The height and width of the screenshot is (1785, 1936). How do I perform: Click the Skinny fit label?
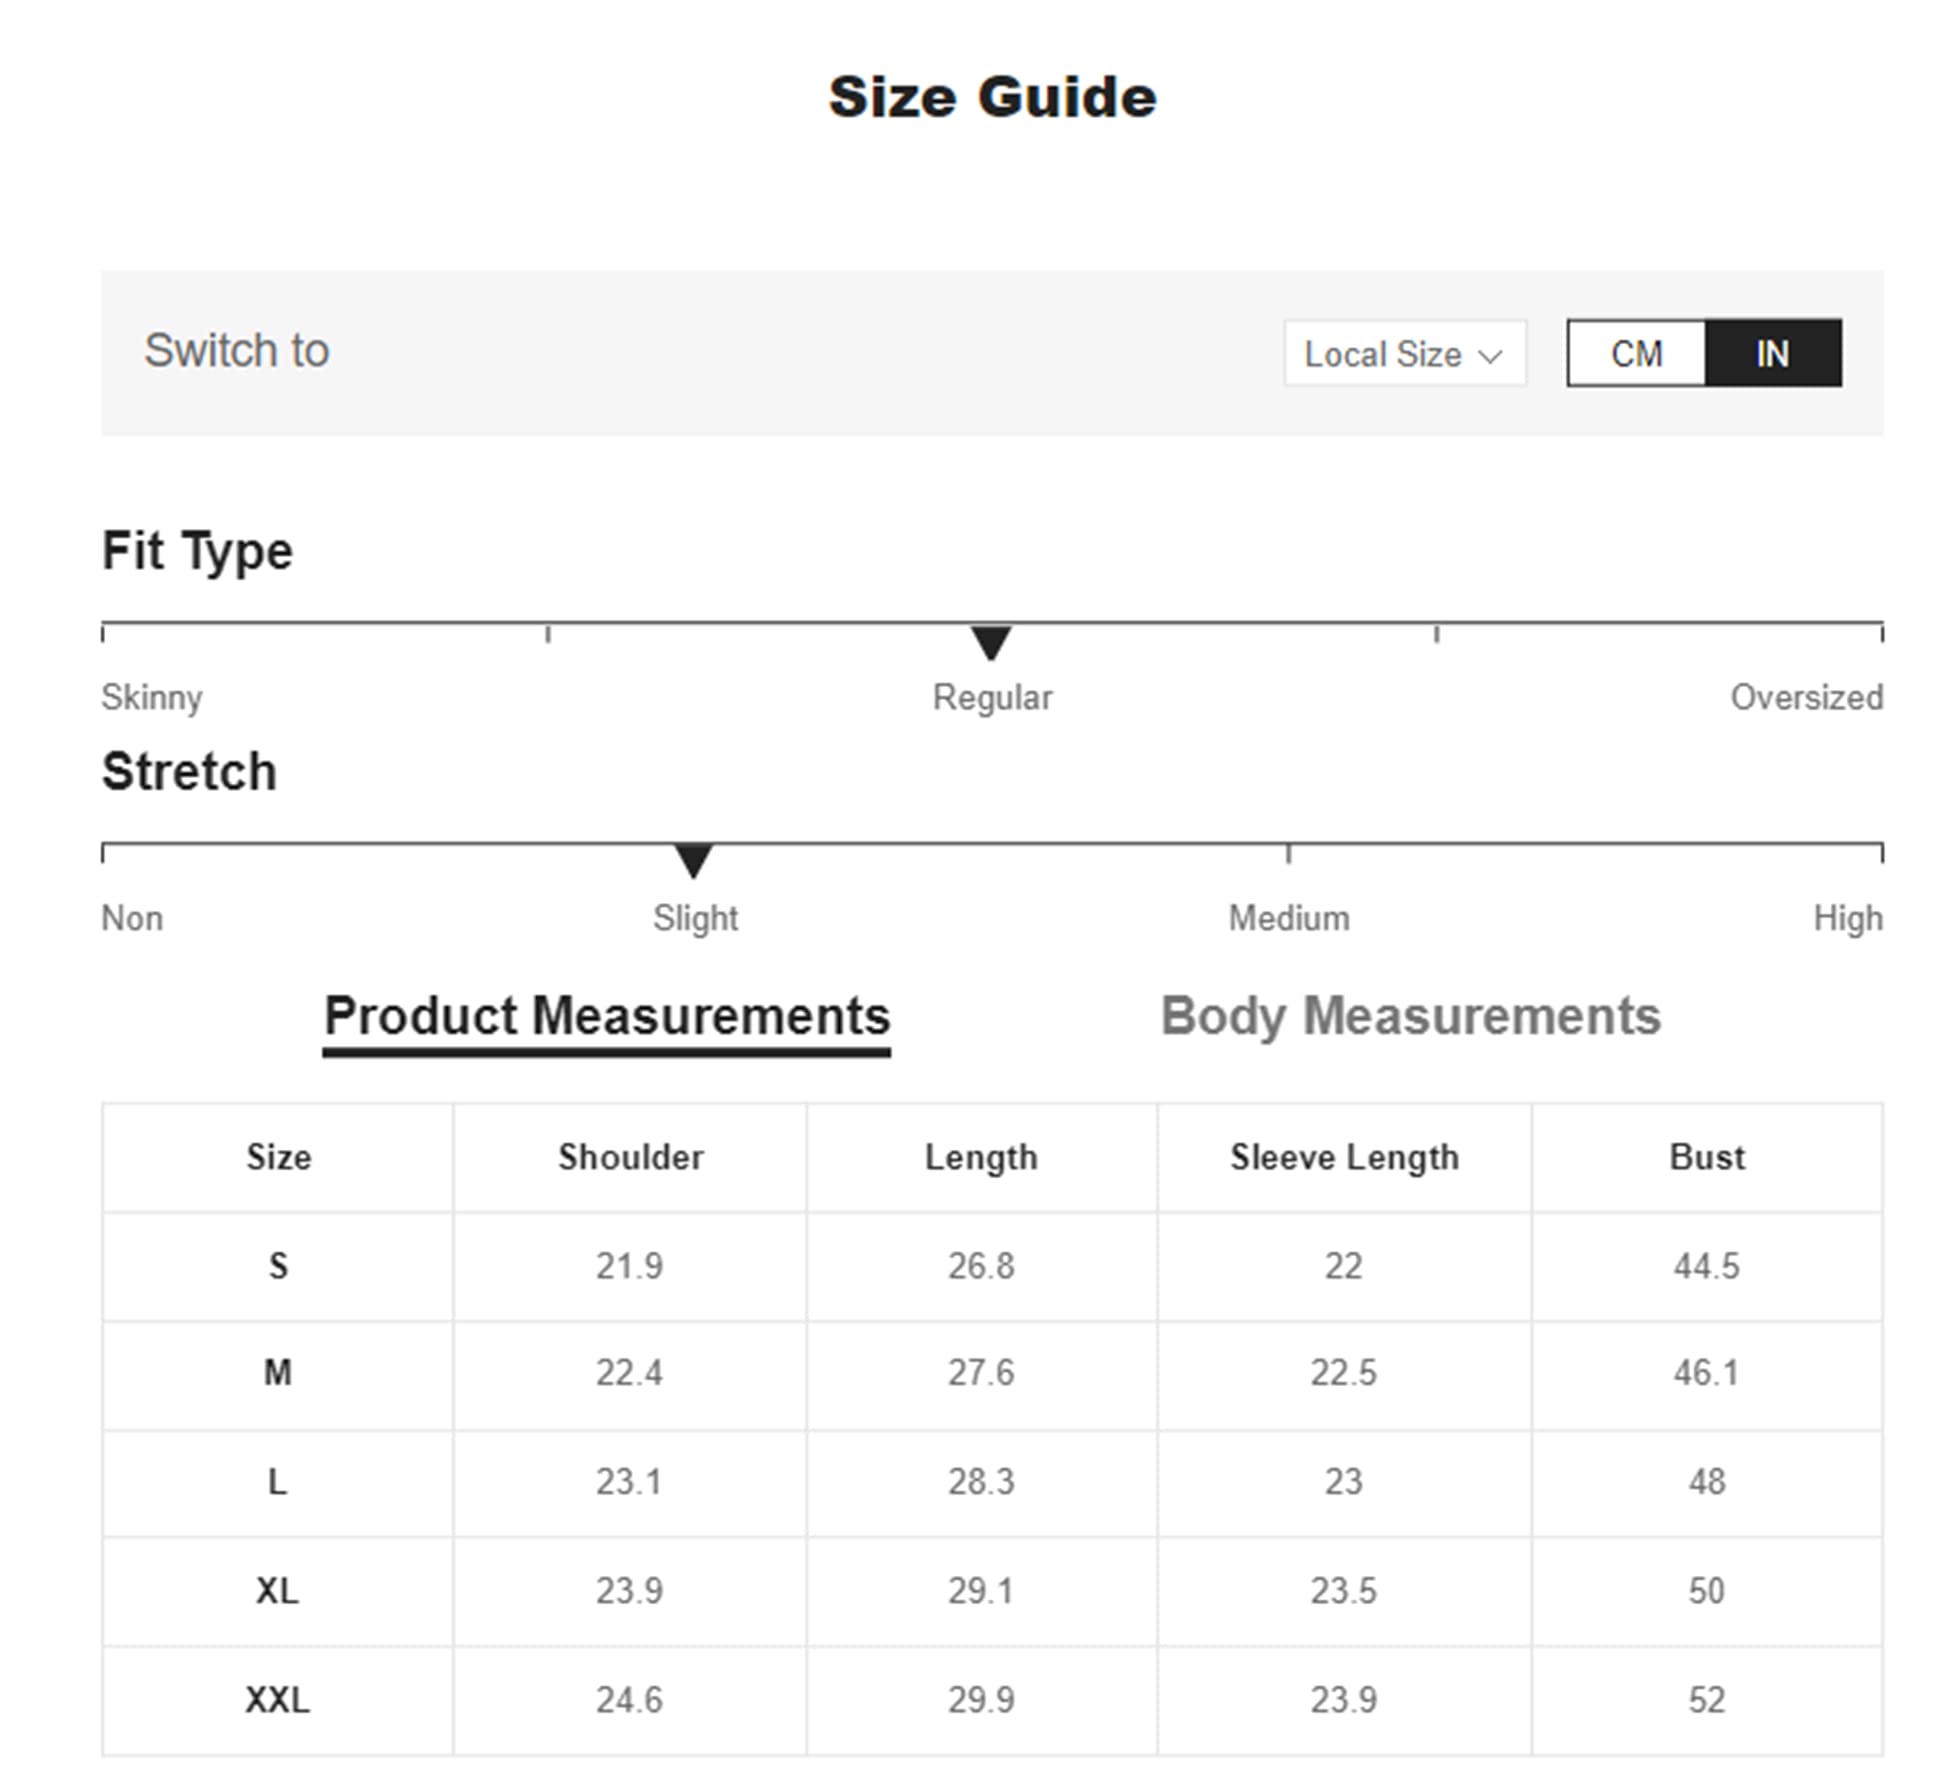coord(152,697)
